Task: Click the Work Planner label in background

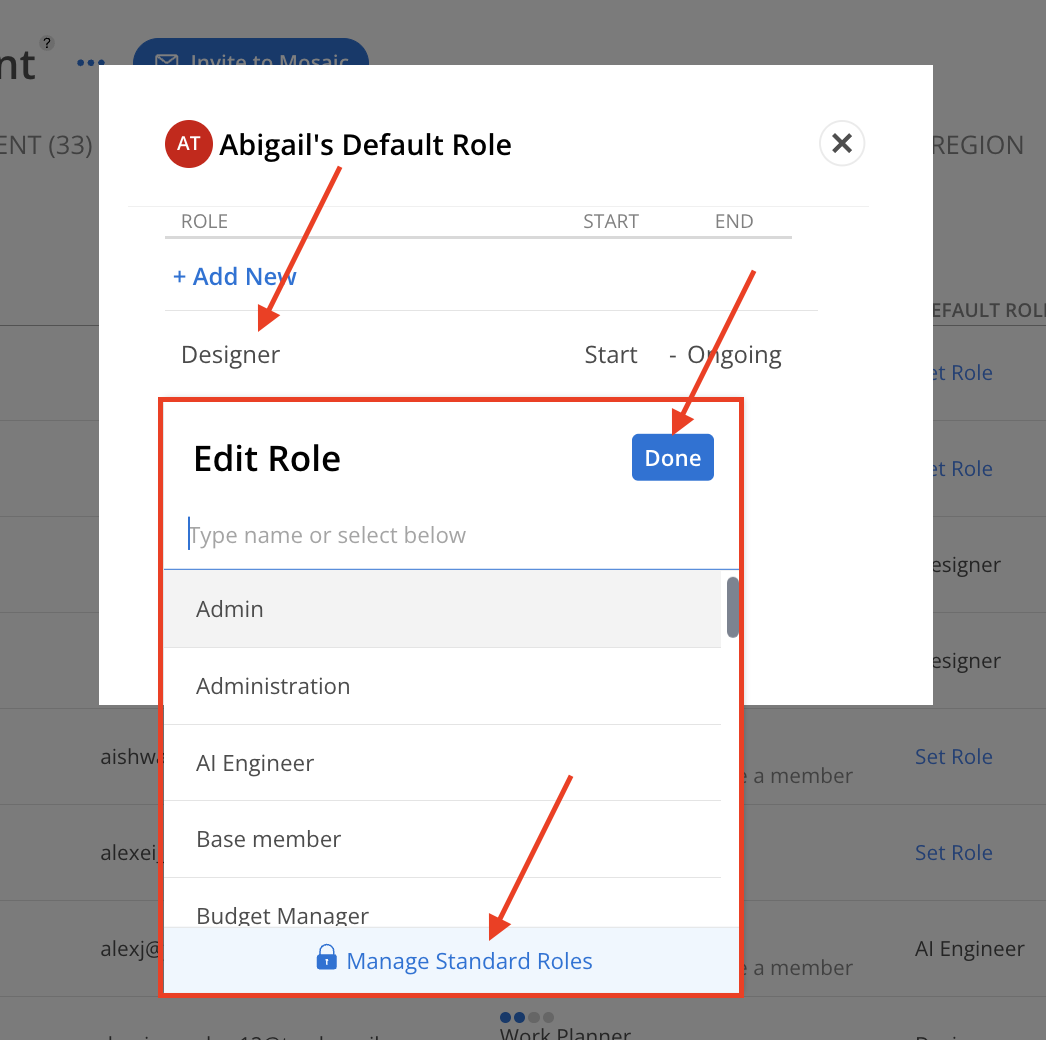Action: (x=565, y=1033)
